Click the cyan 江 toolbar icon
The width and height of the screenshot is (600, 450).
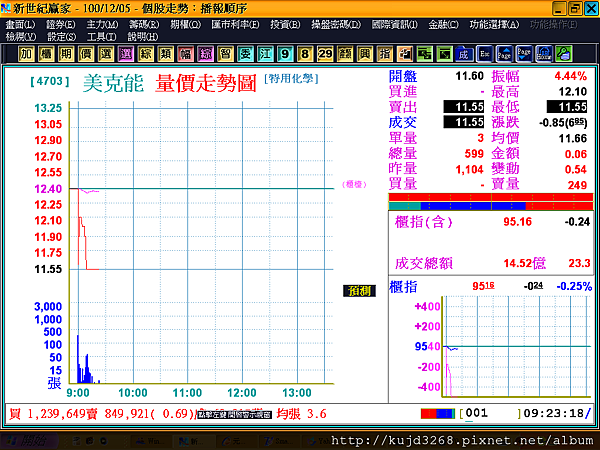265,54
